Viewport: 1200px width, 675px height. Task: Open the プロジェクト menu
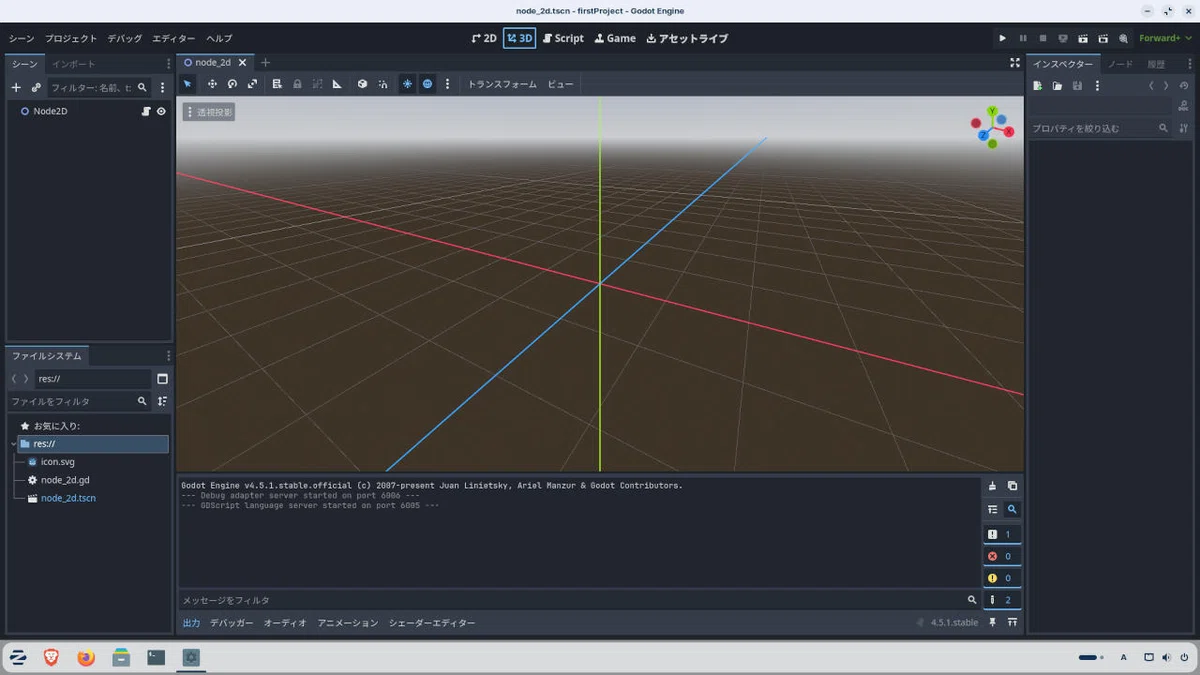(x=71, y=38)
